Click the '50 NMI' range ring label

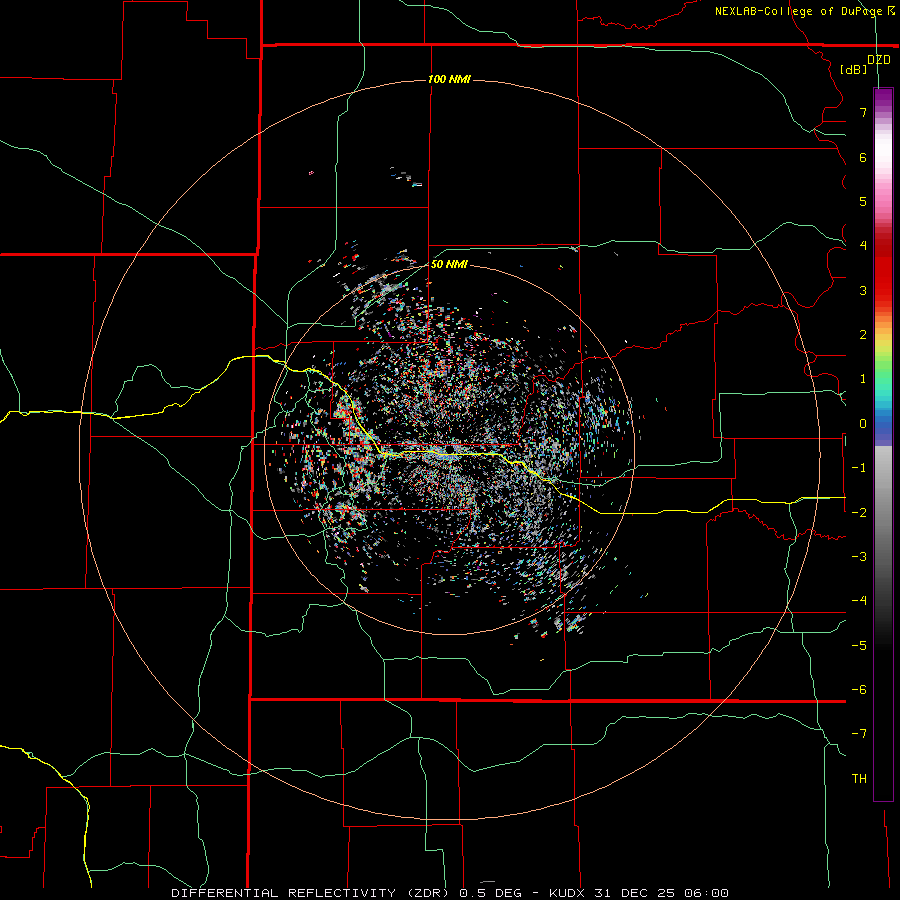(x=449, y=264)
